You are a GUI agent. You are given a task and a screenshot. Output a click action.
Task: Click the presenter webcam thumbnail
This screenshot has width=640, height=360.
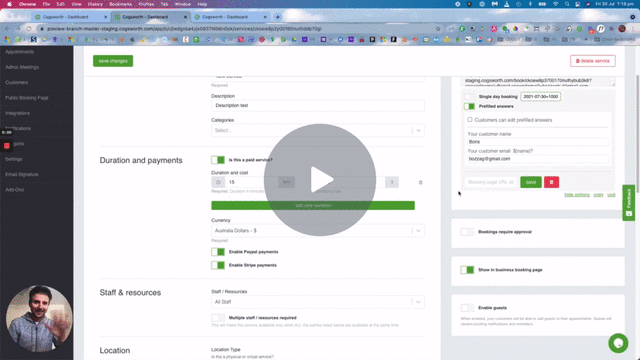pyautogui.click(x=39, y=319)
